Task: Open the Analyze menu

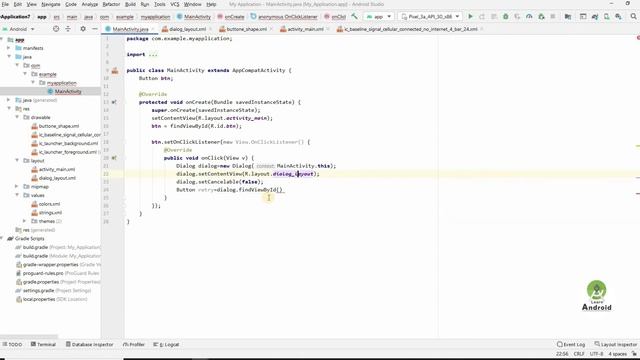Action: pos(89,4)
